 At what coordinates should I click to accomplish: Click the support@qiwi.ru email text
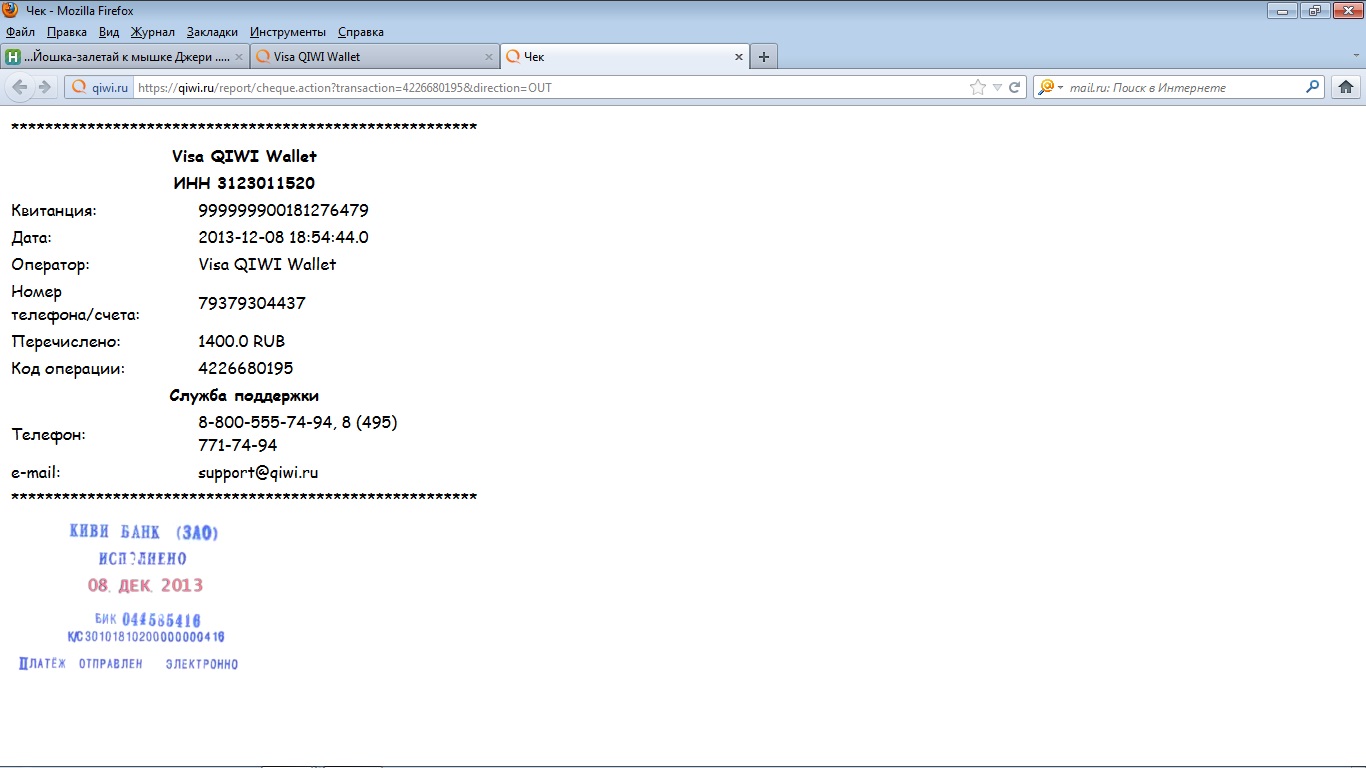[x=258, y=473]
